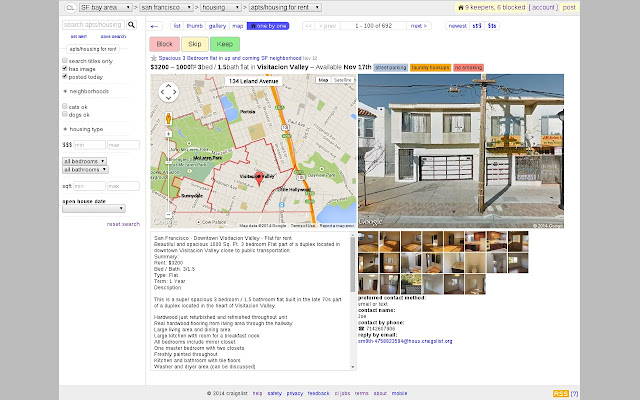
Task: Click the post link
Action: (x=569, y=7)
